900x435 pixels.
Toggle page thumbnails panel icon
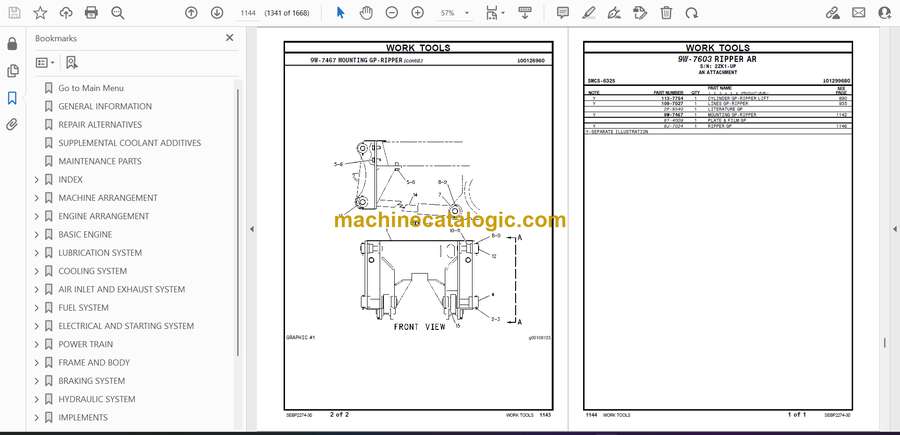point(12,71)
